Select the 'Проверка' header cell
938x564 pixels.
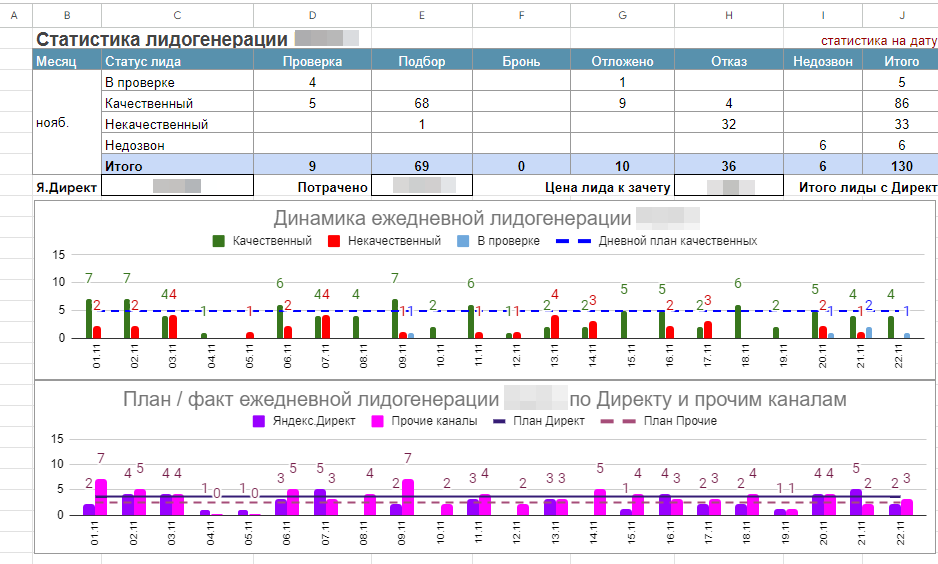coord(312,60)
